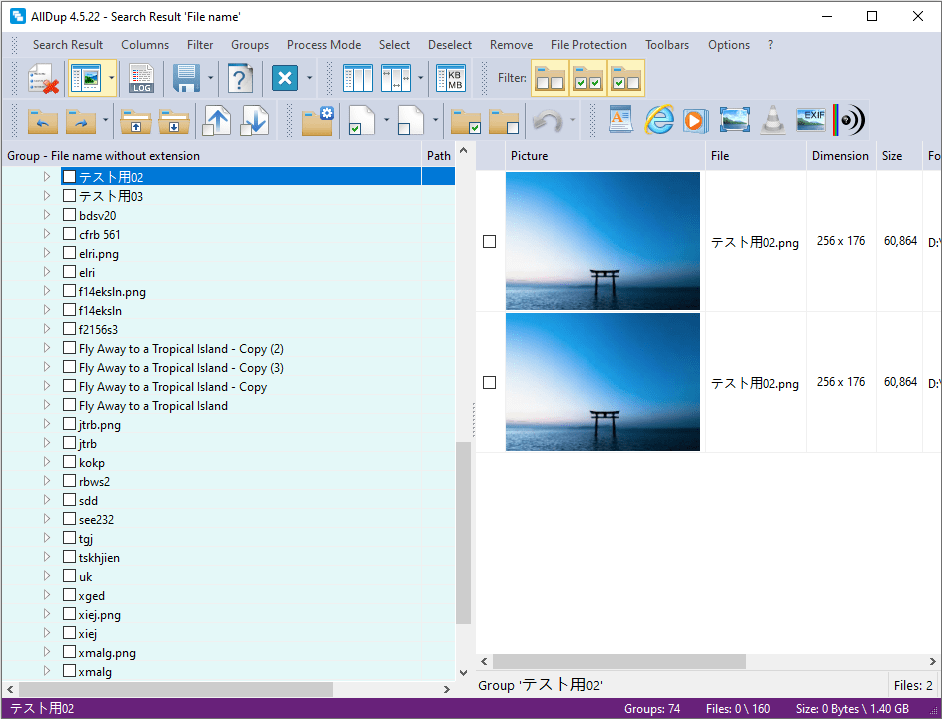Click the Picture column header
Screen dimensions: 942x719
pyautogui.click(x=529, y=156)
